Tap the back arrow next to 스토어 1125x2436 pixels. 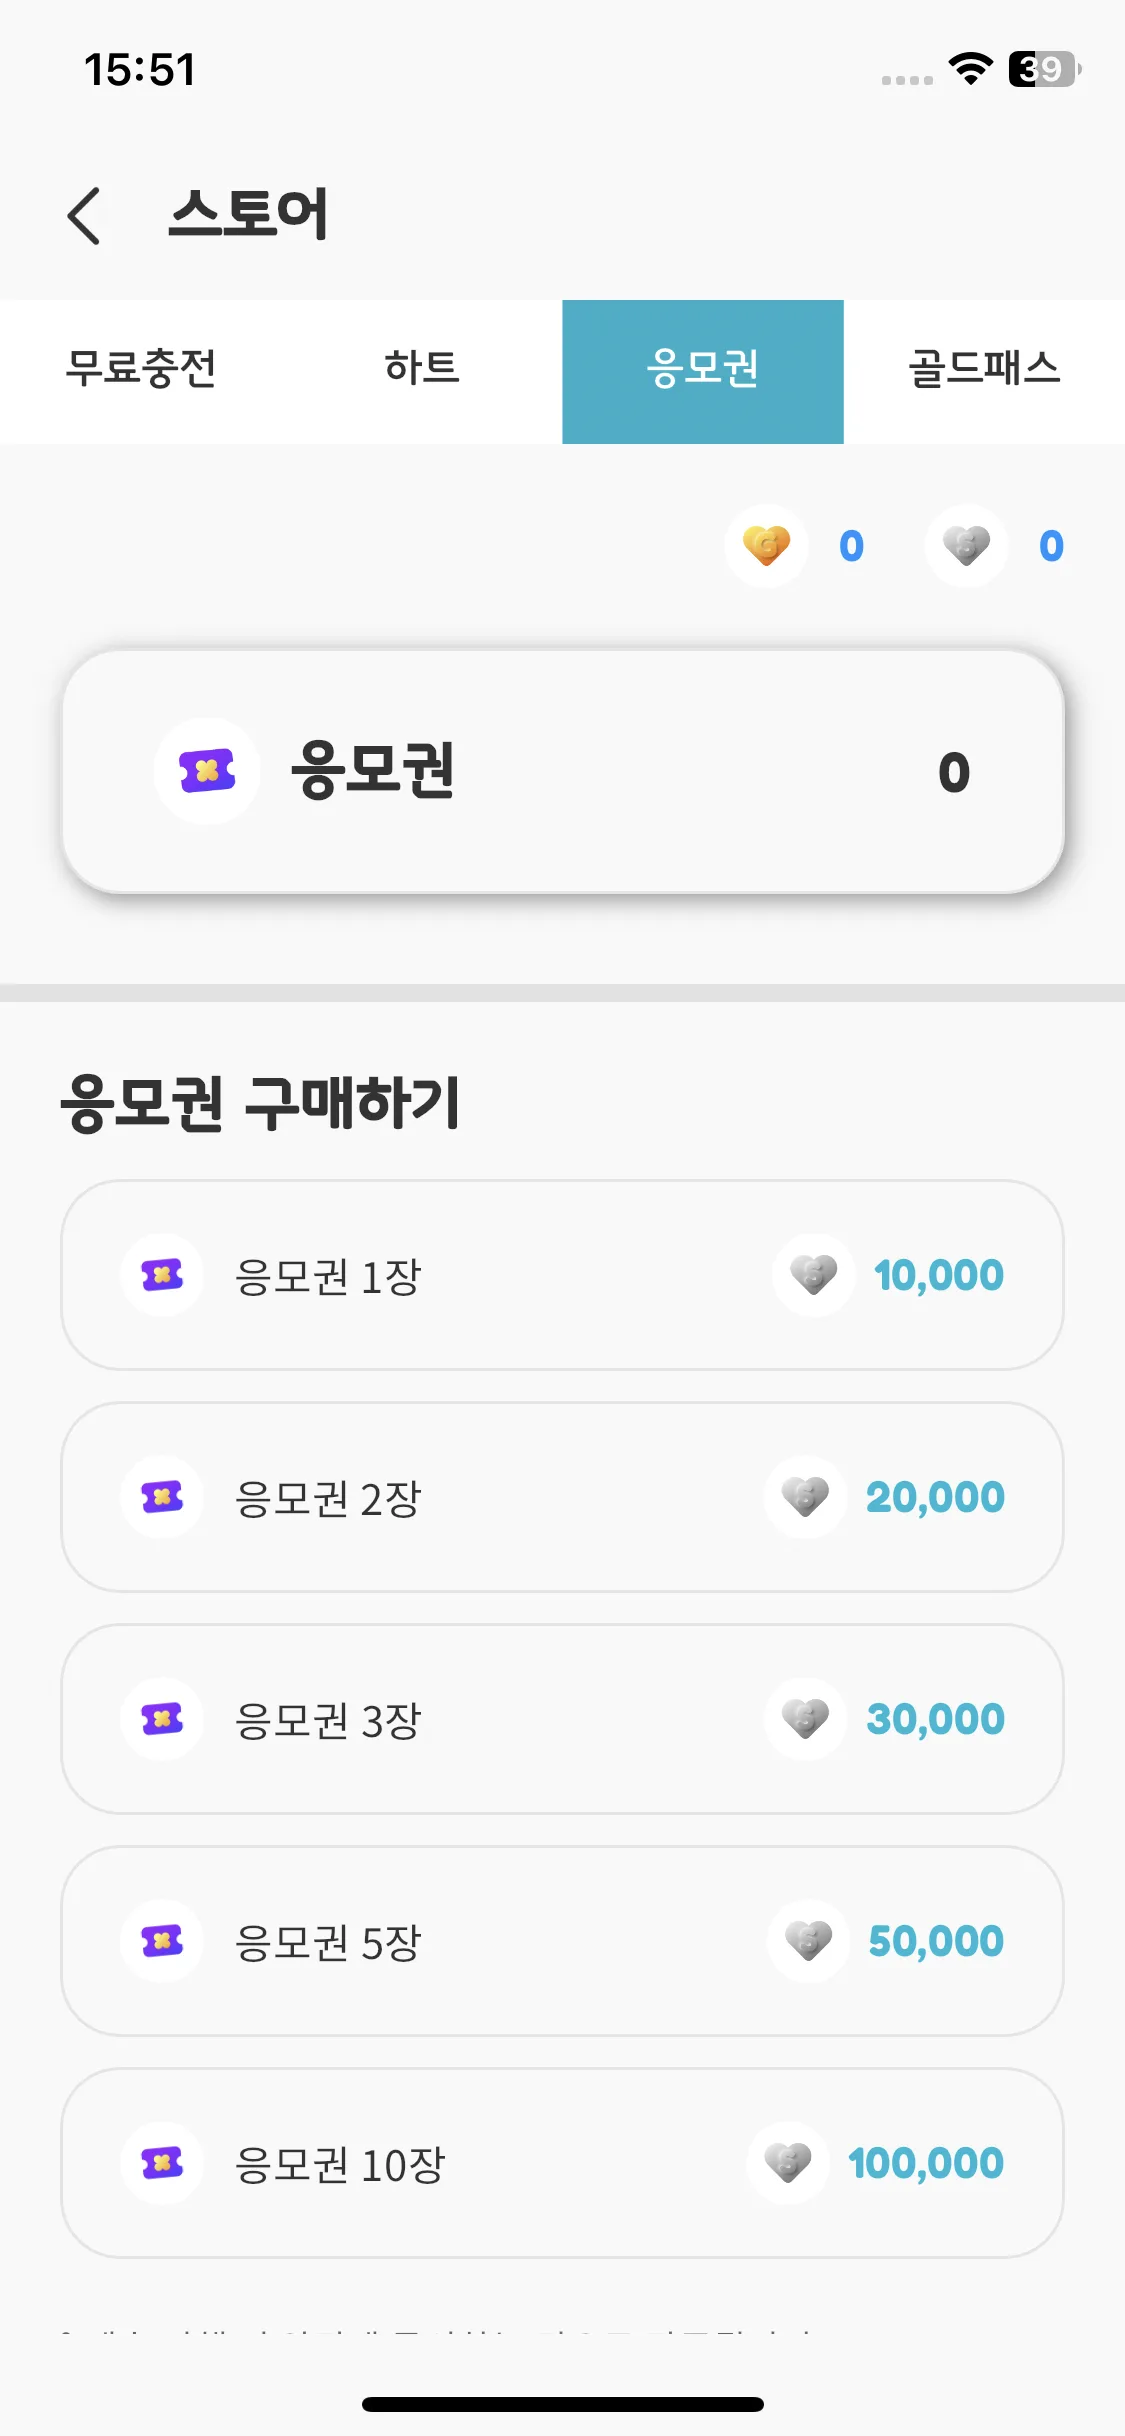(84, 215)
